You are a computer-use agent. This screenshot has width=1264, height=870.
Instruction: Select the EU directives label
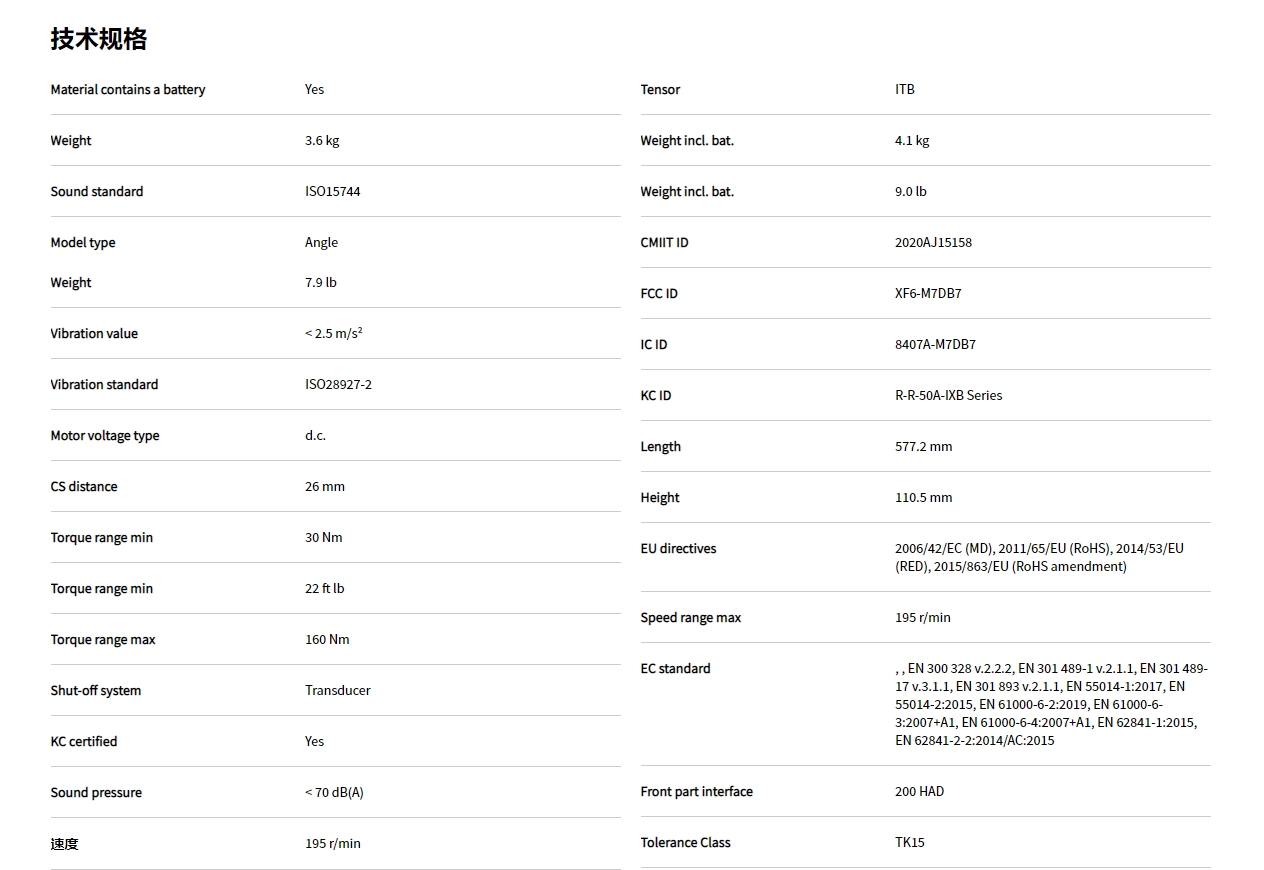pyautogui.click(x=678, y=549)
